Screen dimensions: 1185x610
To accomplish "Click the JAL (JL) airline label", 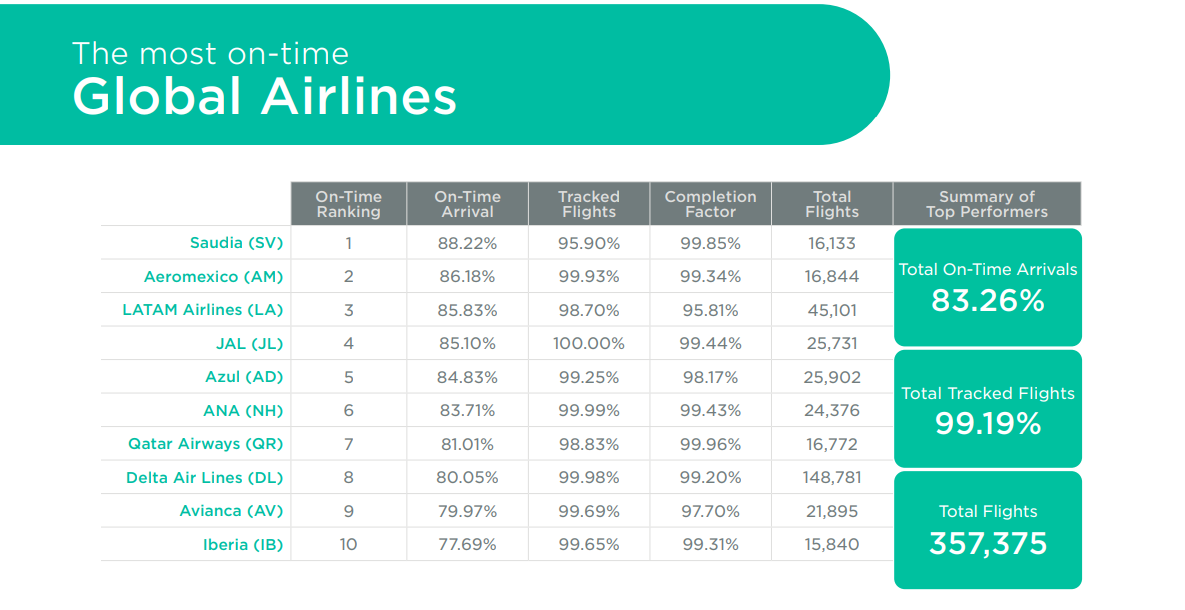I will [249, 343].
